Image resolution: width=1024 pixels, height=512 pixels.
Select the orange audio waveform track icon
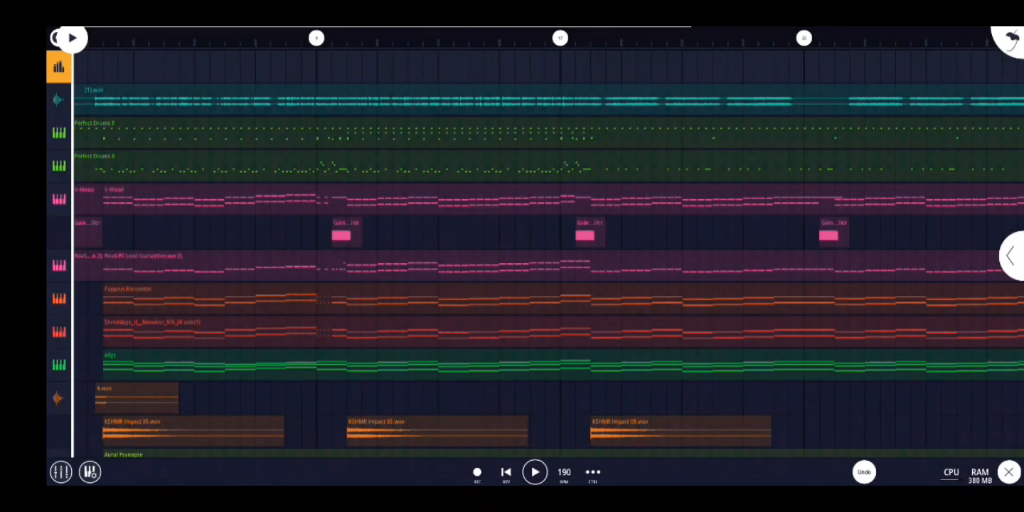point(59,398)
